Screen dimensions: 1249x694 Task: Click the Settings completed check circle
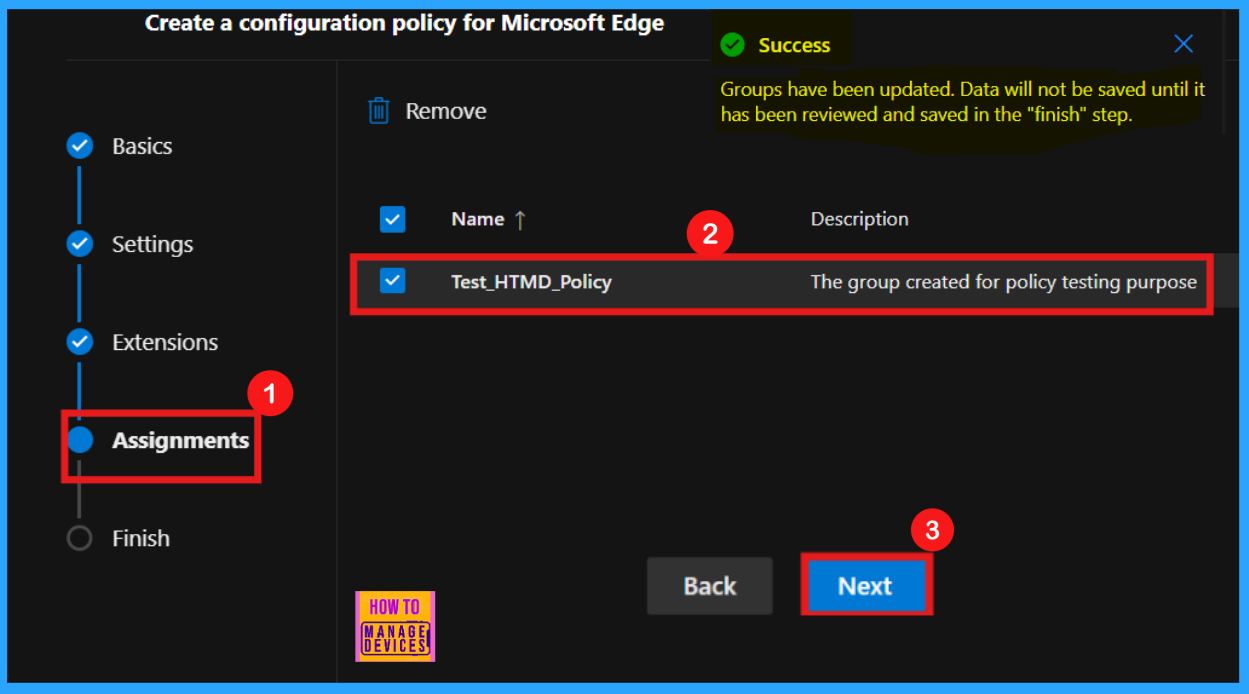(x=79, y=244)
